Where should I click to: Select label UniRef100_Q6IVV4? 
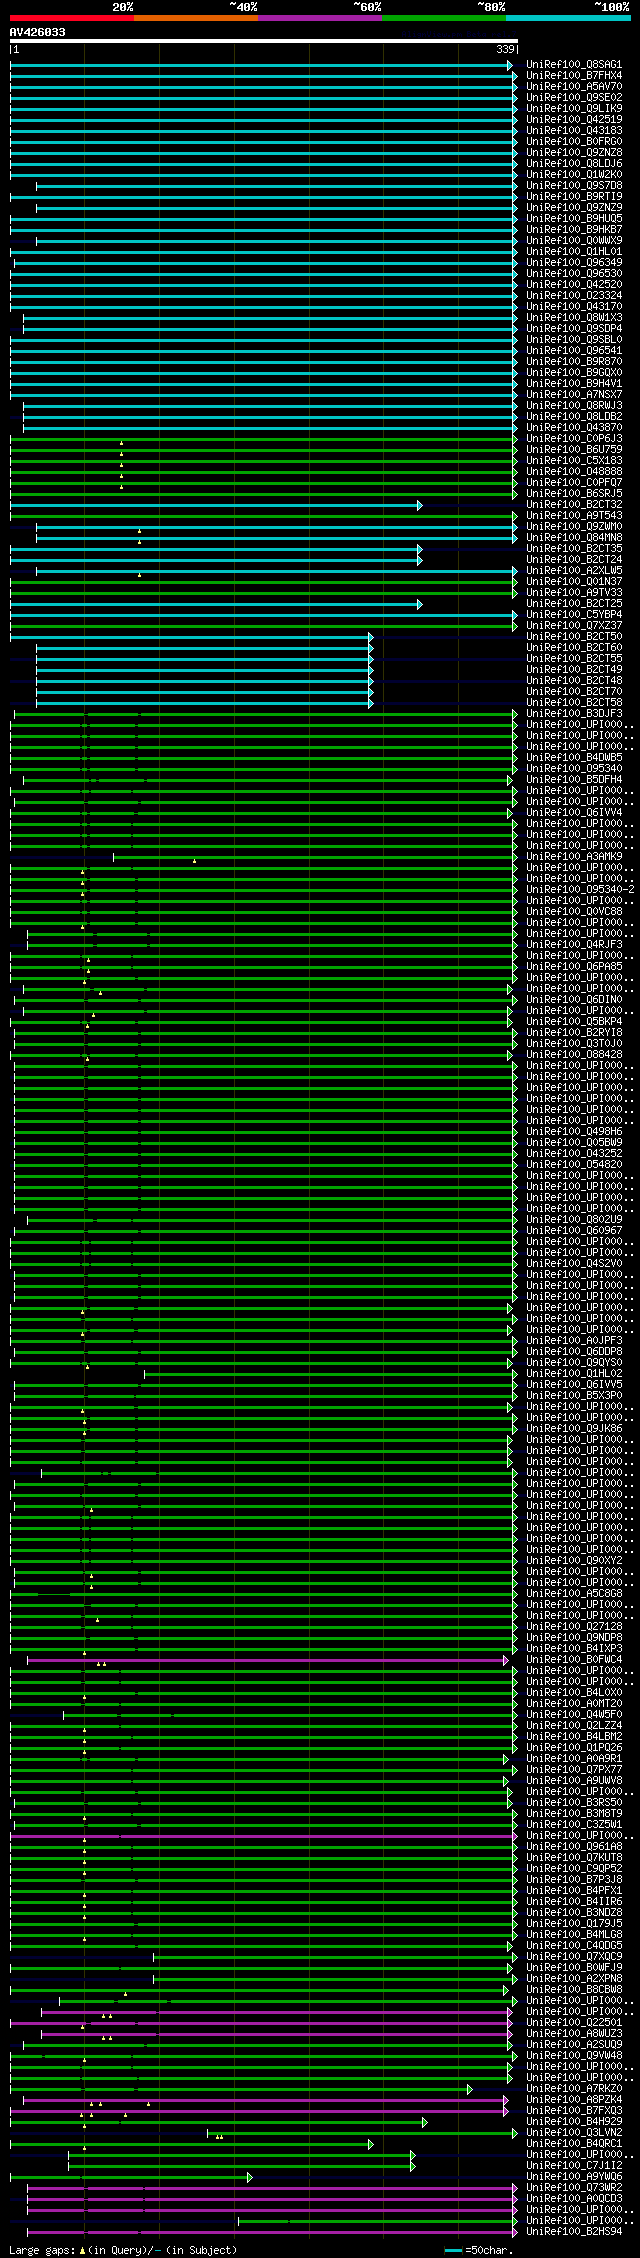574,813
